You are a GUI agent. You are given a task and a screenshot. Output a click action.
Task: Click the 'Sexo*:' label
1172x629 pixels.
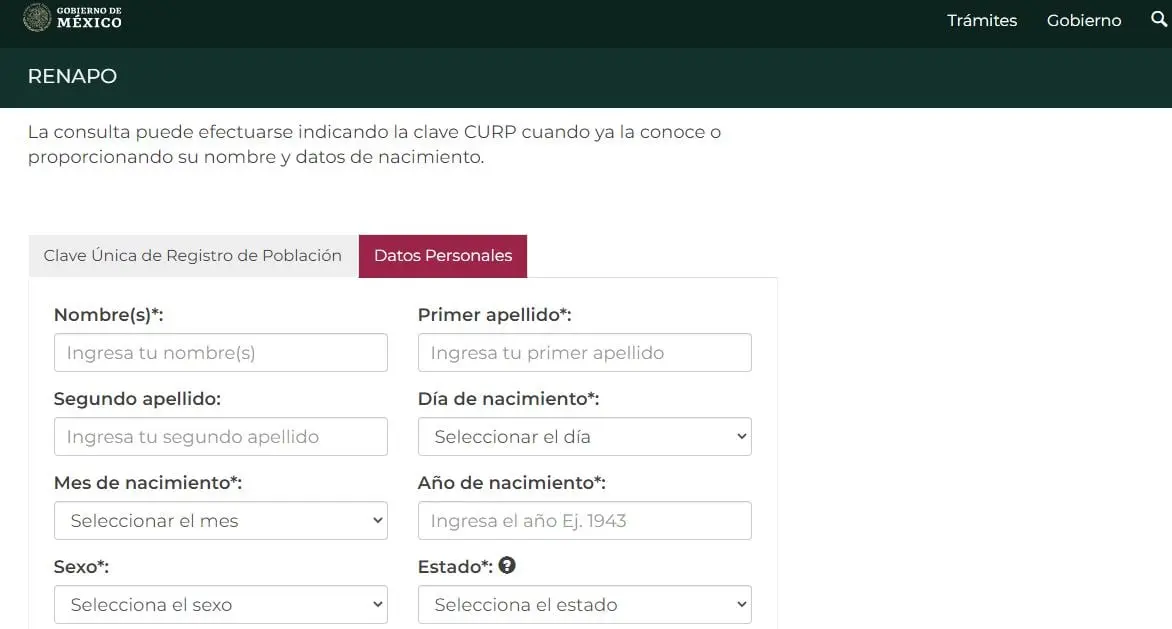[x=81, y=567]
